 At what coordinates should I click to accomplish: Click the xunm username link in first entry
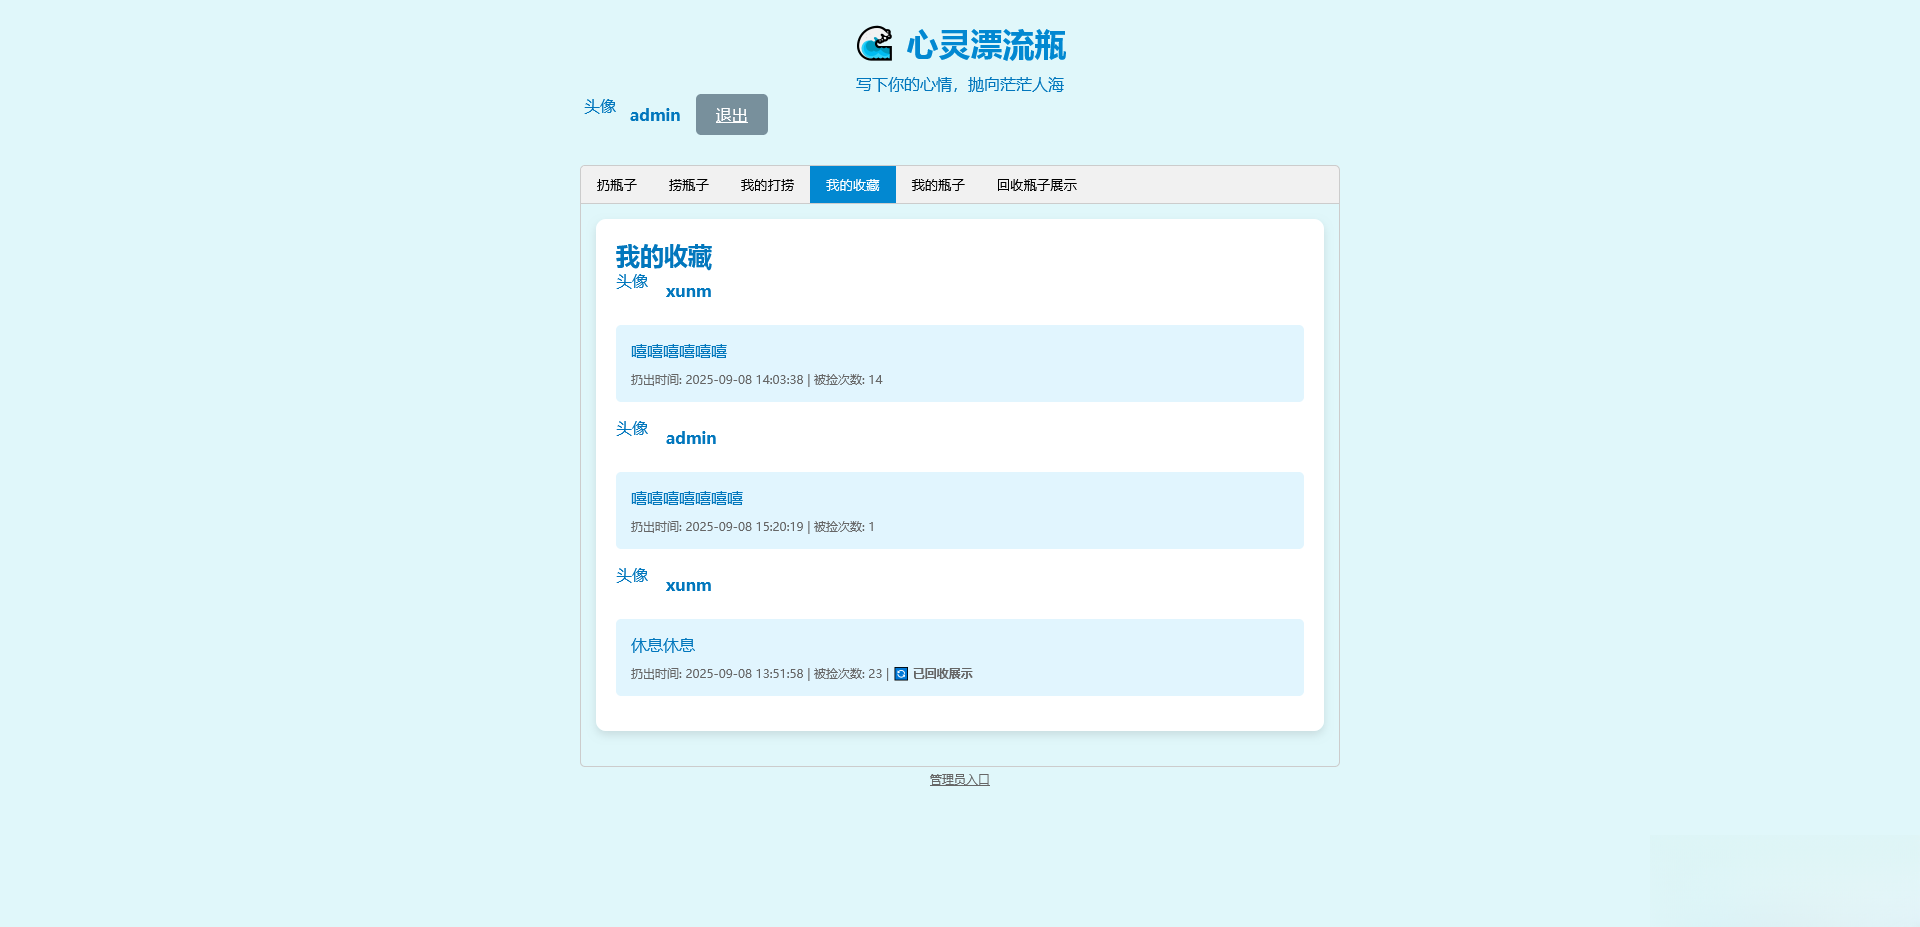688,291
